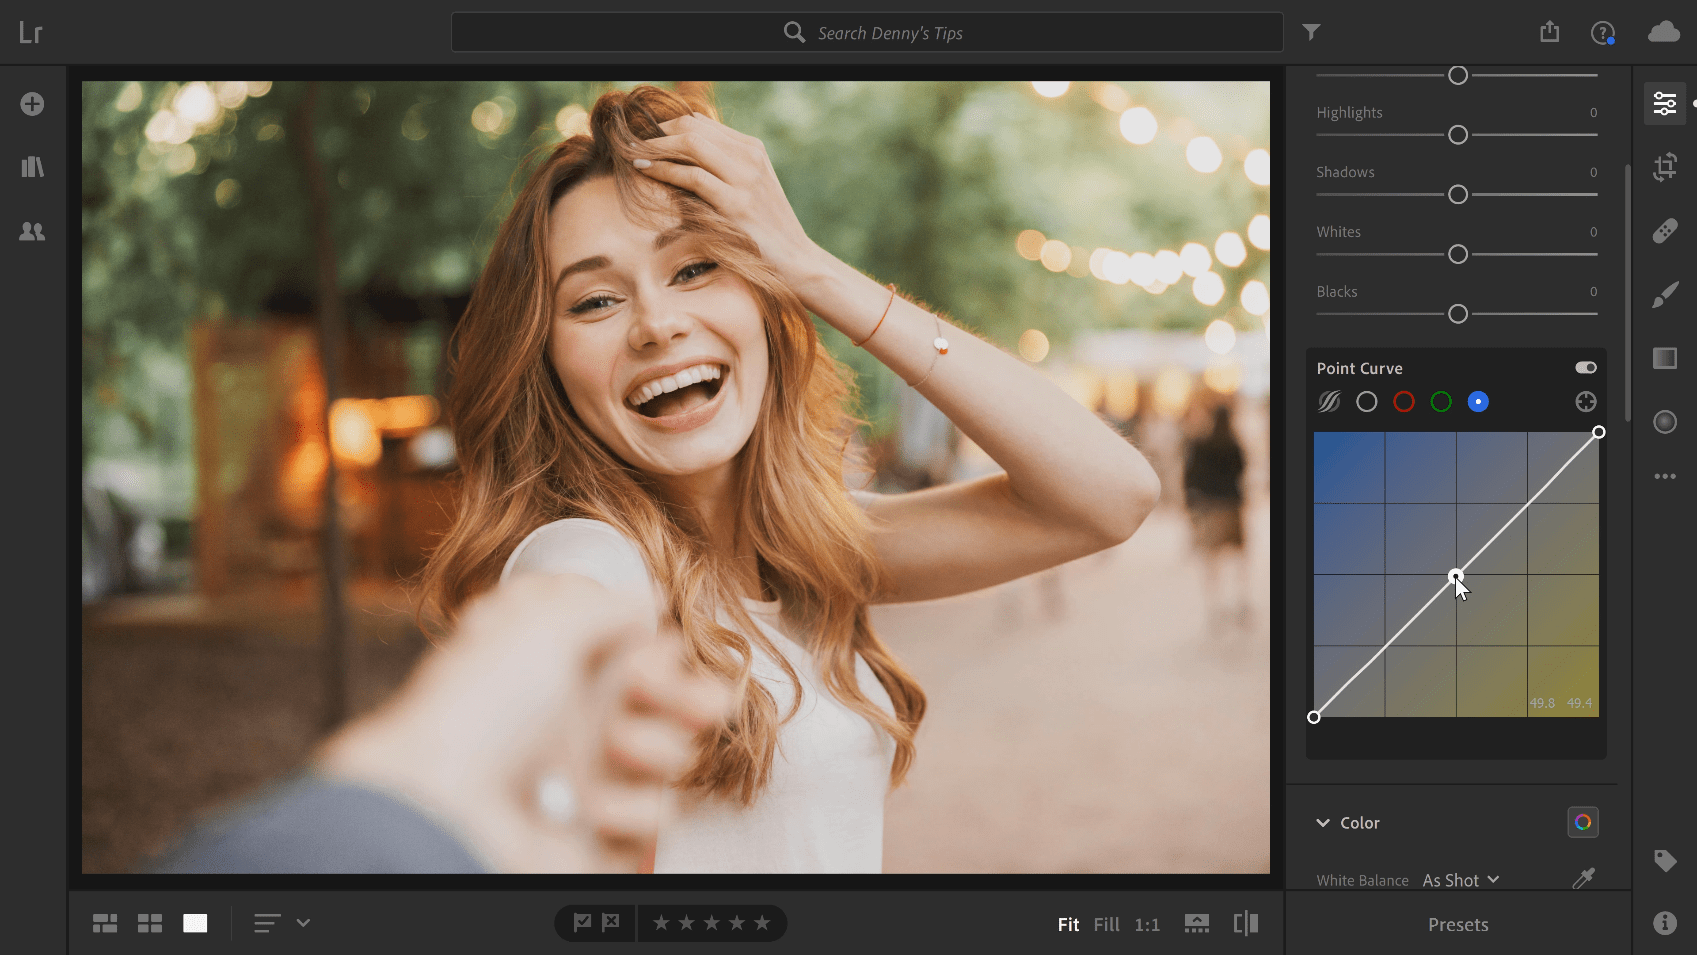
Task: Open the Presets panel
Action: pos(1457,925)
